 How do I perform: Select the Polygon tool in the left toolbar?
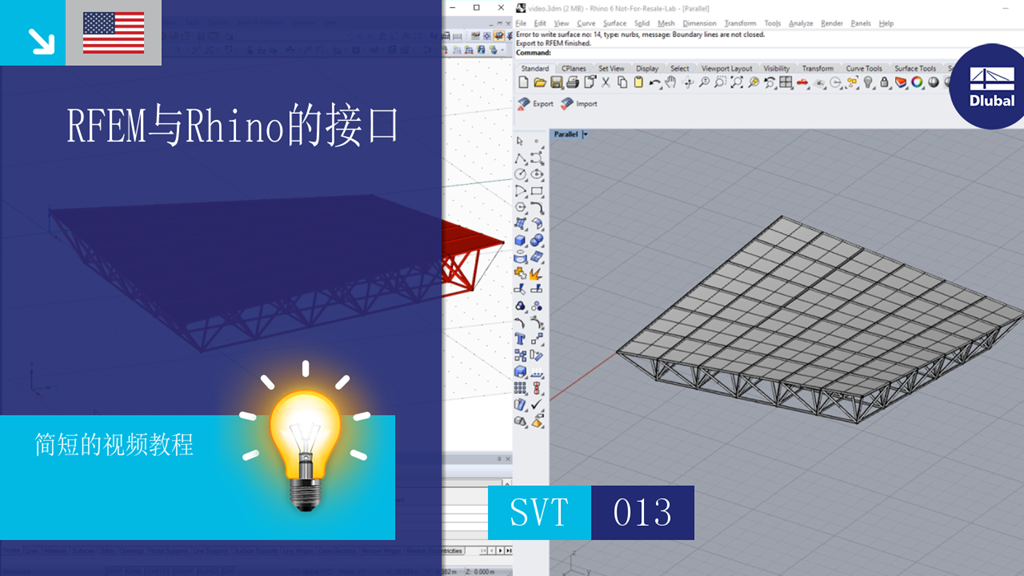pos(520,208)
